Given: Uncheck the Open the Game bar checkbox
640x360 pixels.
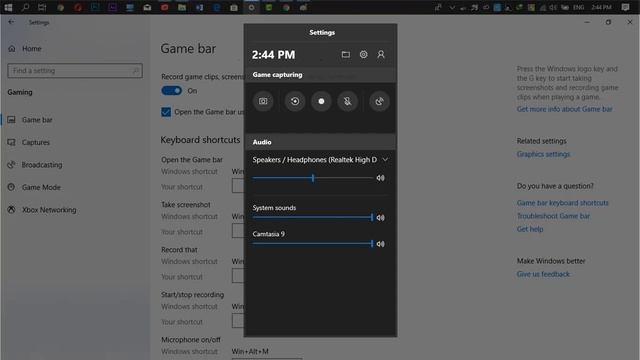Looking at the screenshot, I should point(166,112).
